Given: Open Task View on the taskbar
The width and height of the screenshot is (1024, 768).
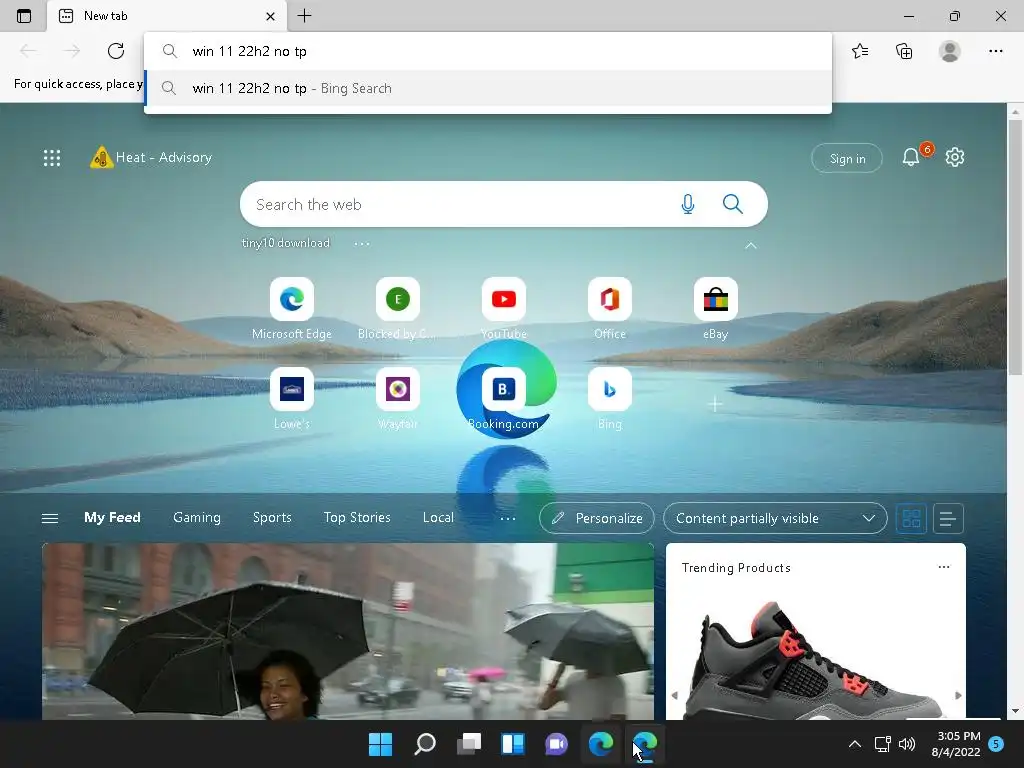Looking at the screenshot, I should point(469,744).
